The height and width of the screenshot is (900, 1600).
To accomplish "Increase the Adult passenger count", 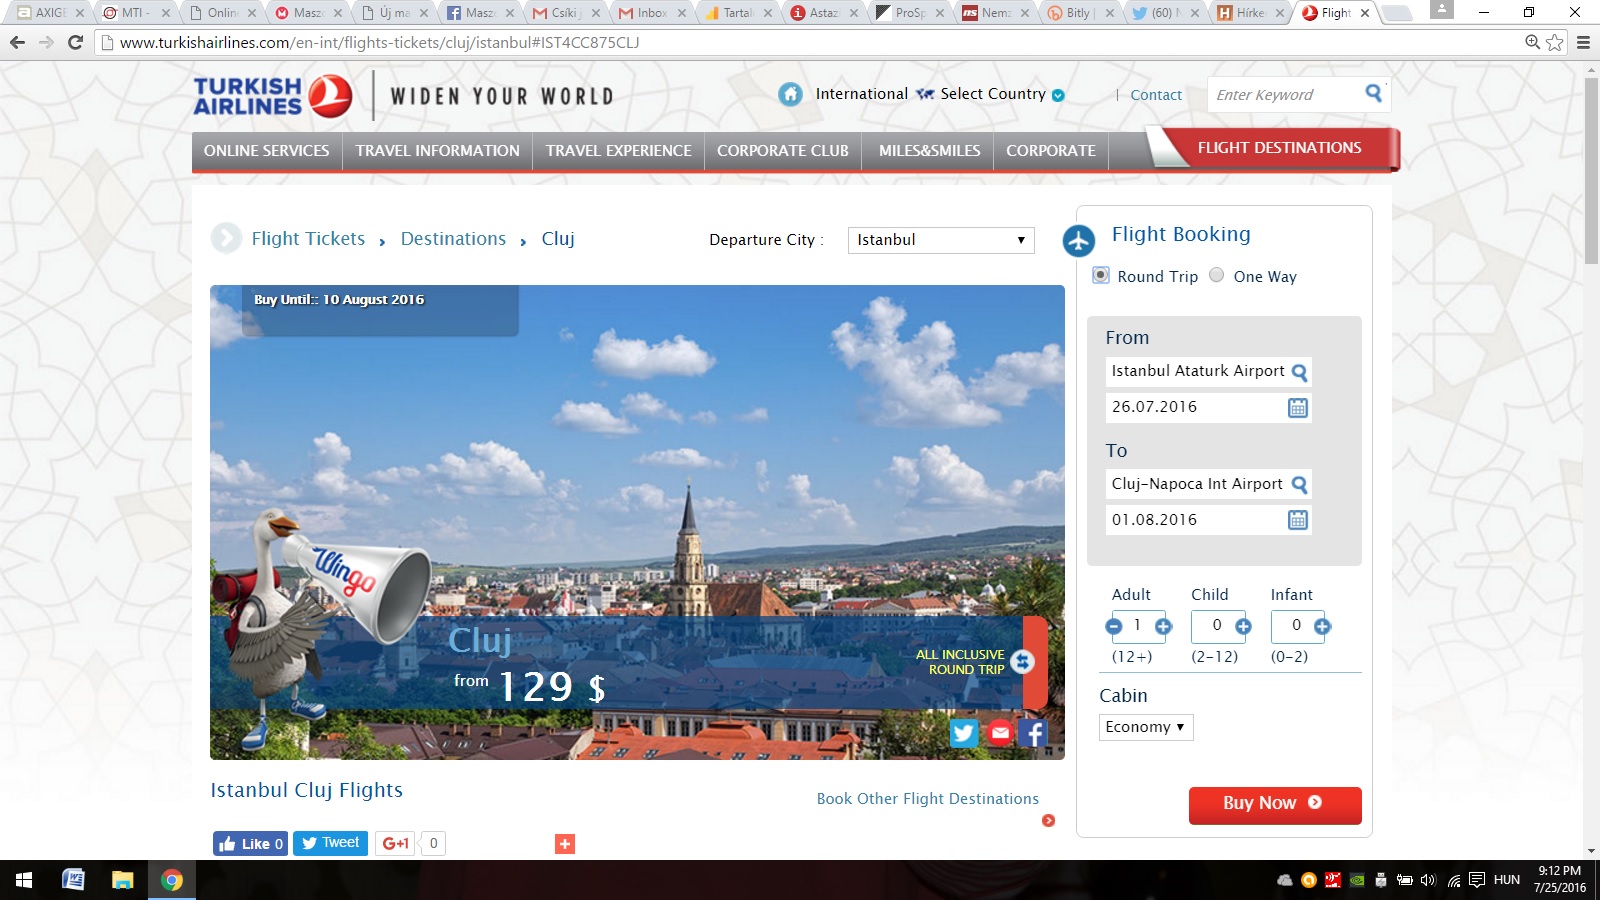I will pyautogui.click(x=1163, y=627).
